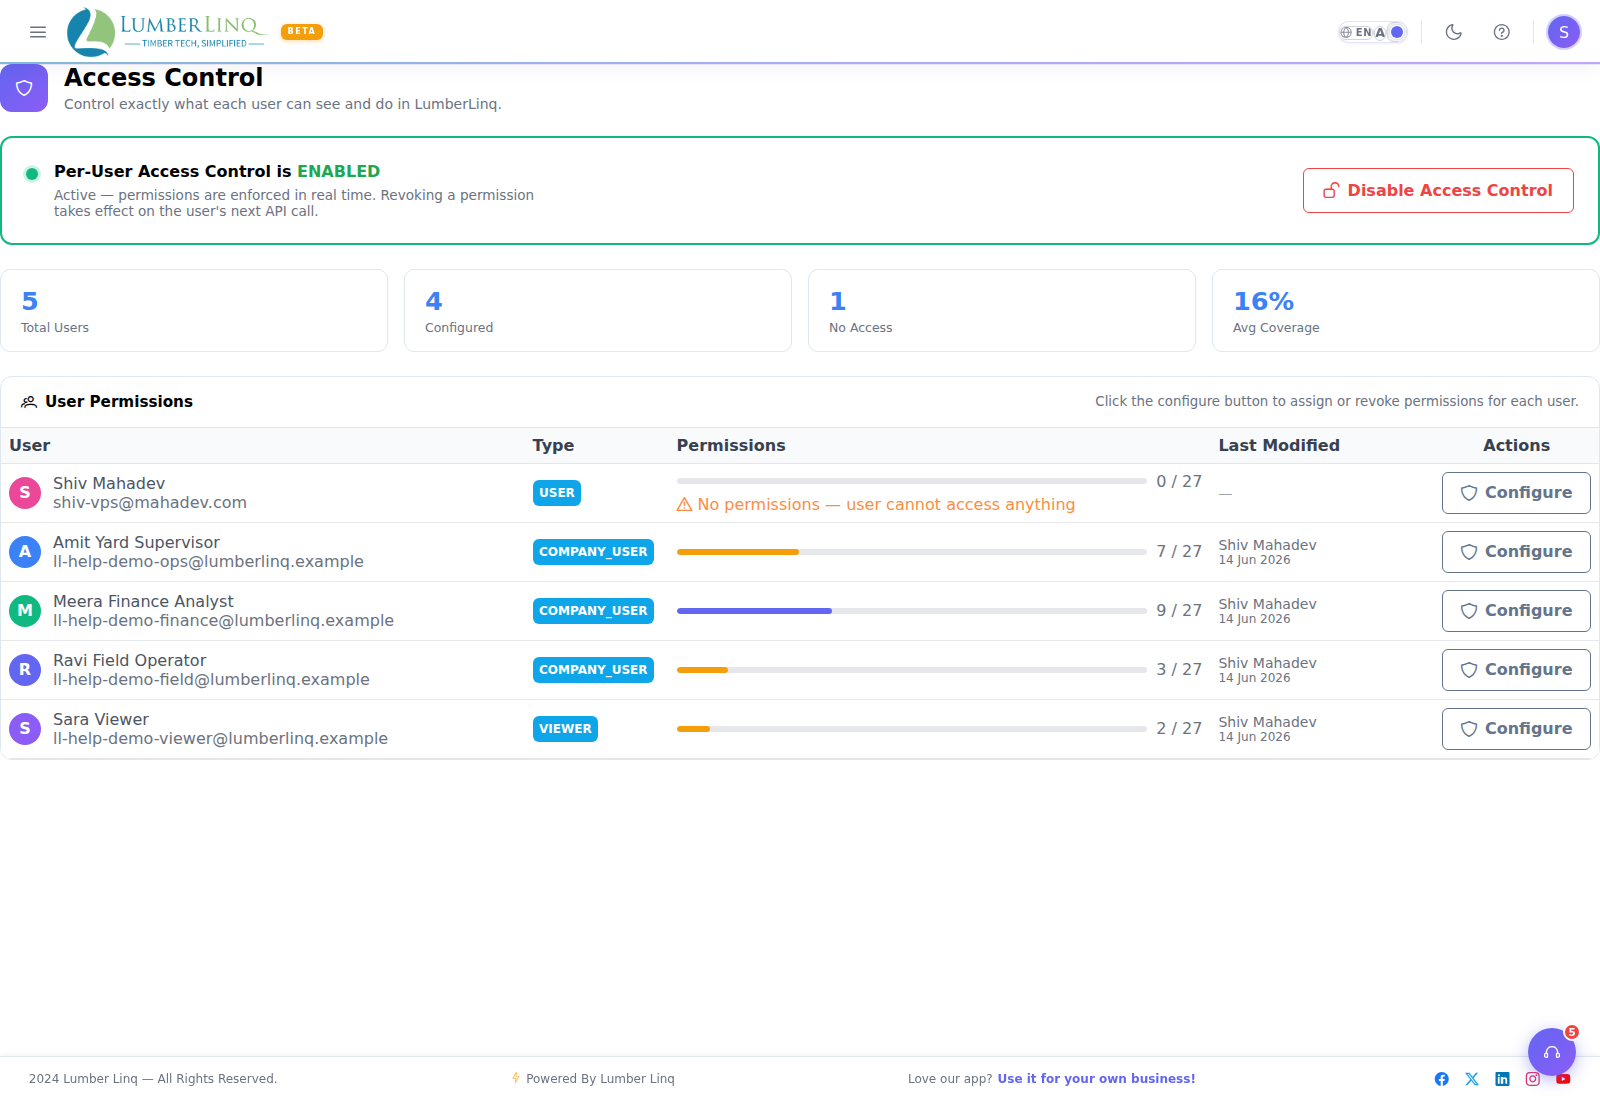Switch to dark mode moon icon

1454,32
